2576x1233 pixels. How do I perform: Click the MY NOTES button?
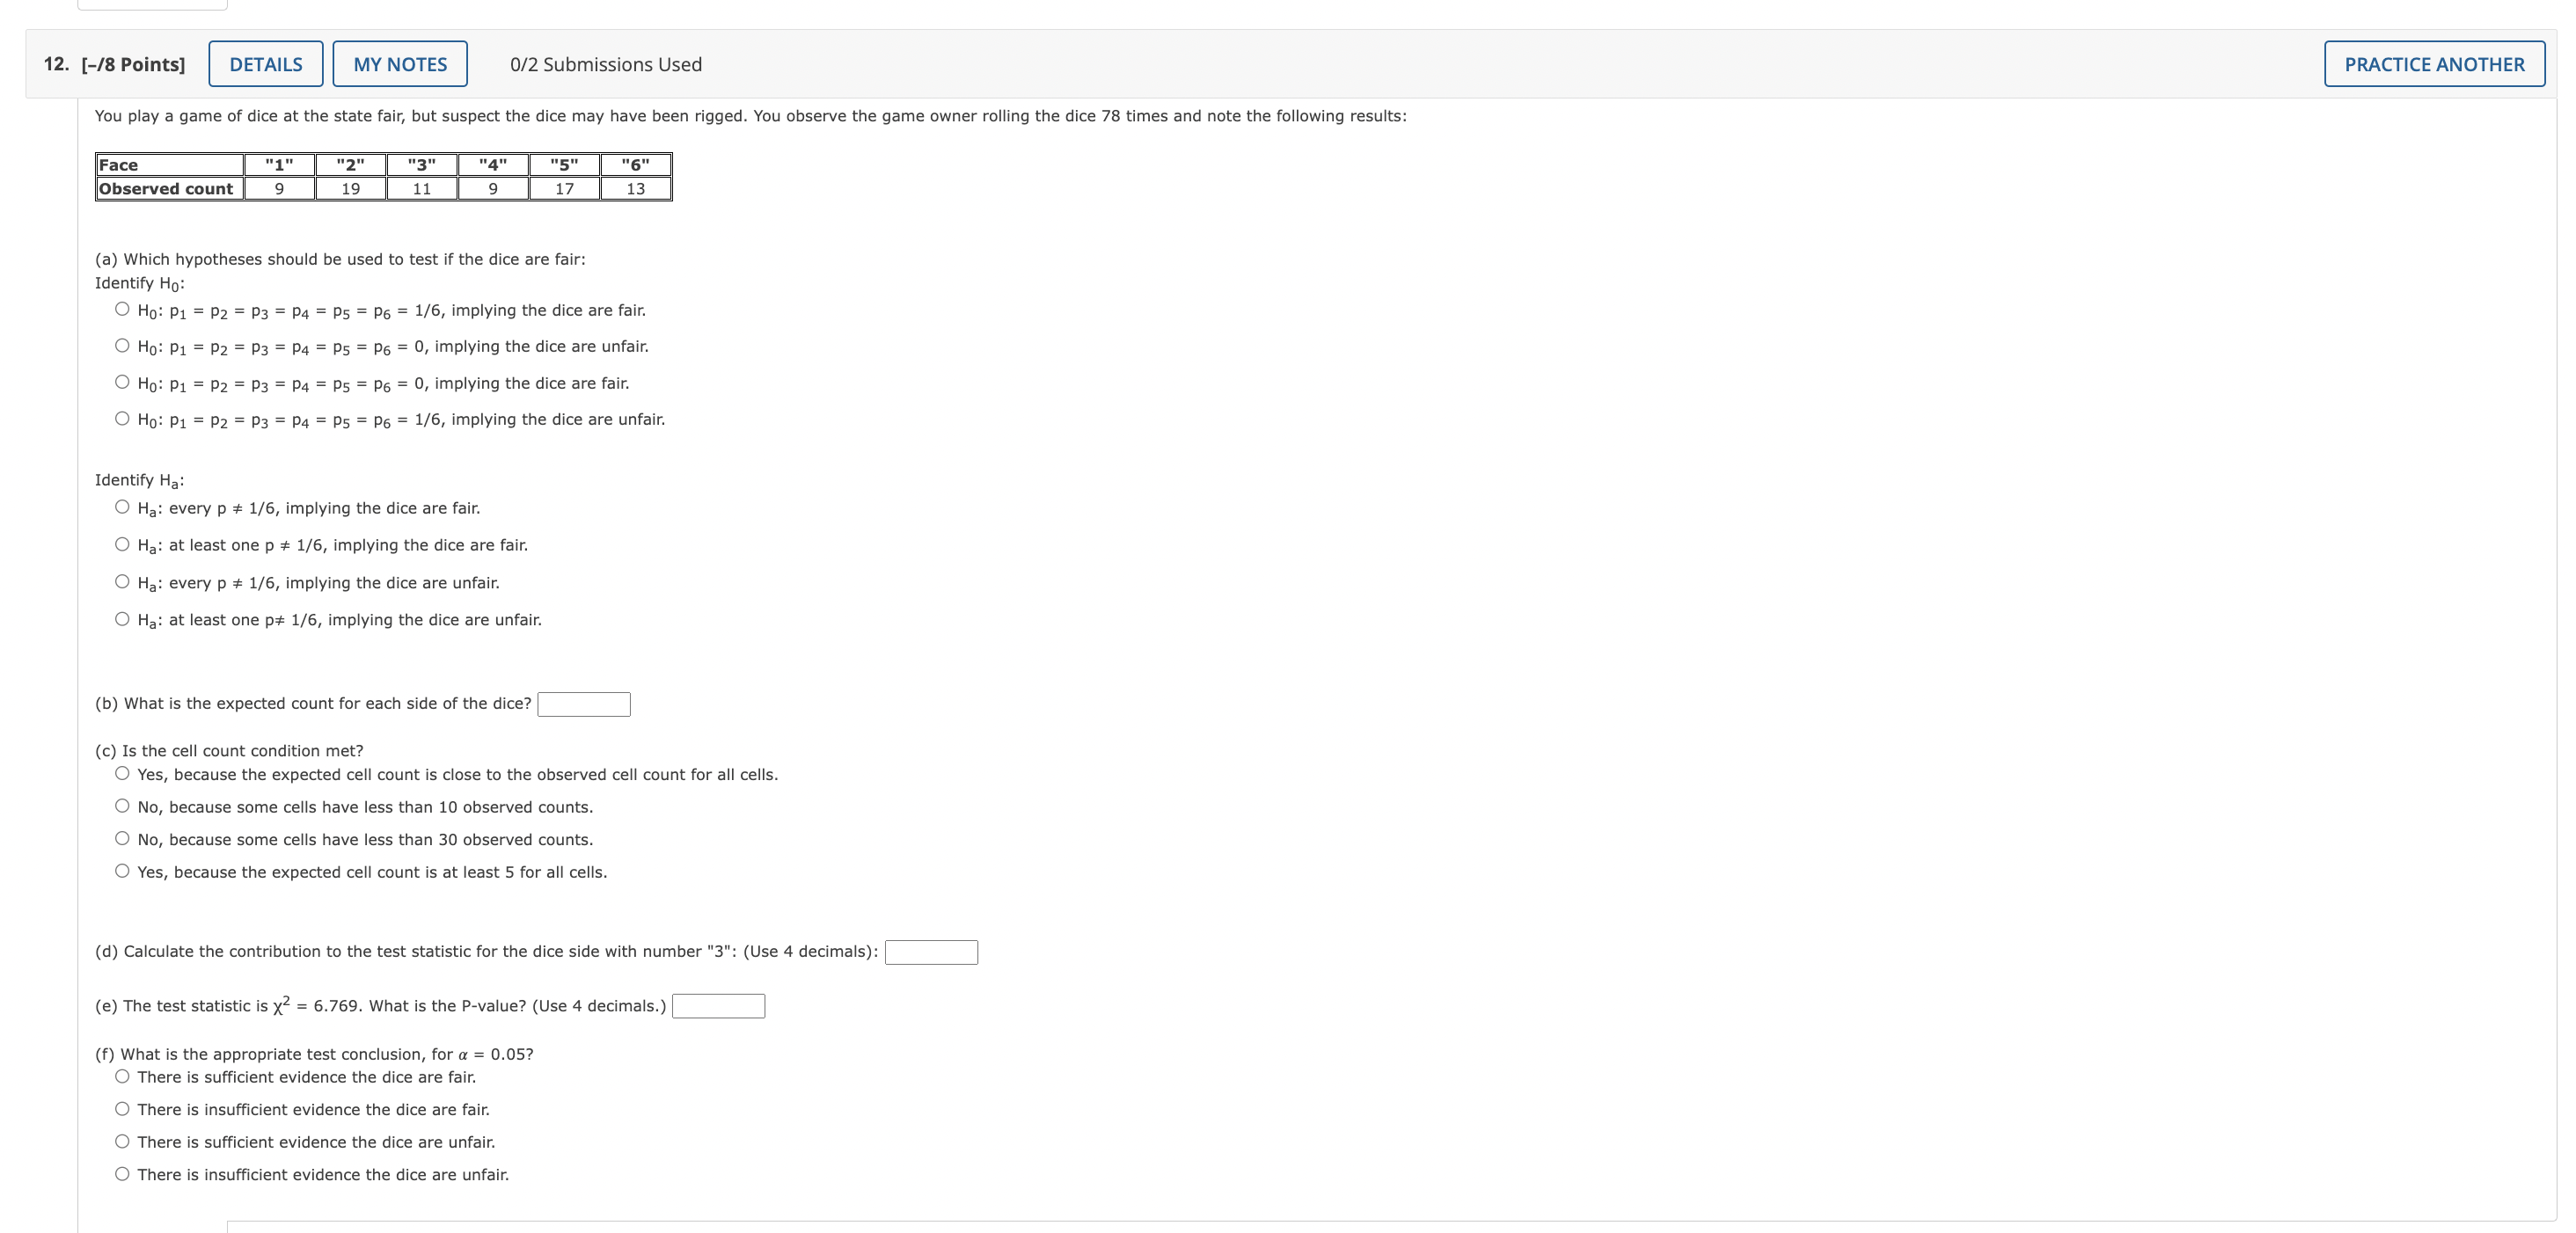coord(399,64)
